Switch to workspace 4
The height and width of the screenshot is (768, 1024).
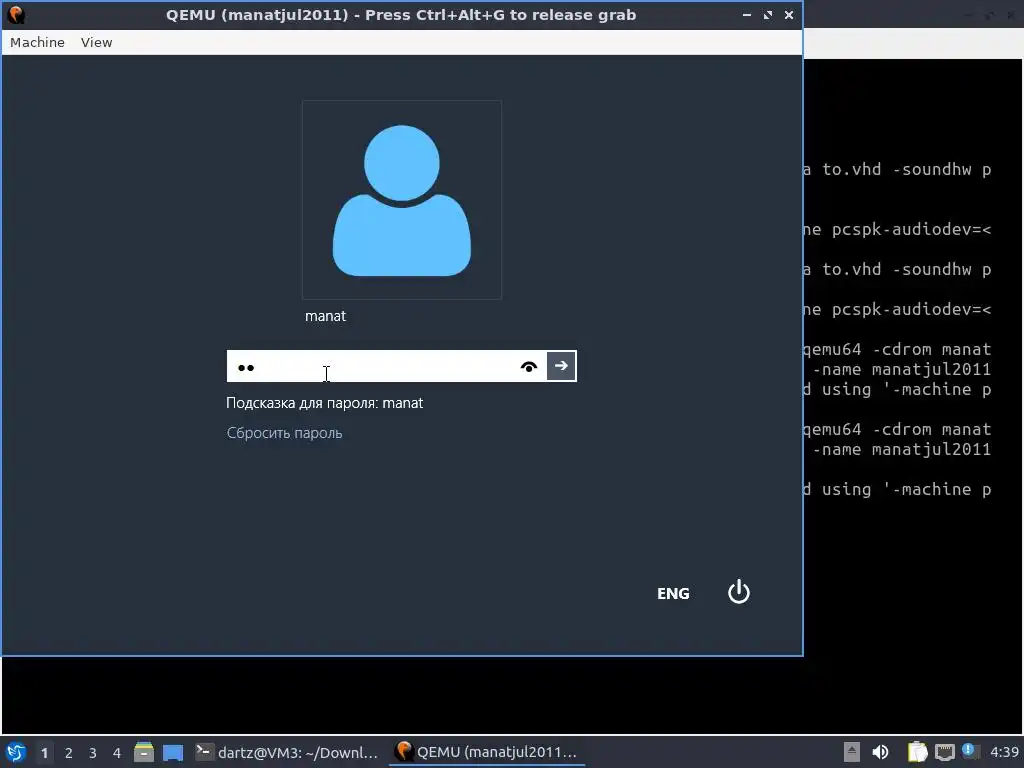tap(117, 753)
